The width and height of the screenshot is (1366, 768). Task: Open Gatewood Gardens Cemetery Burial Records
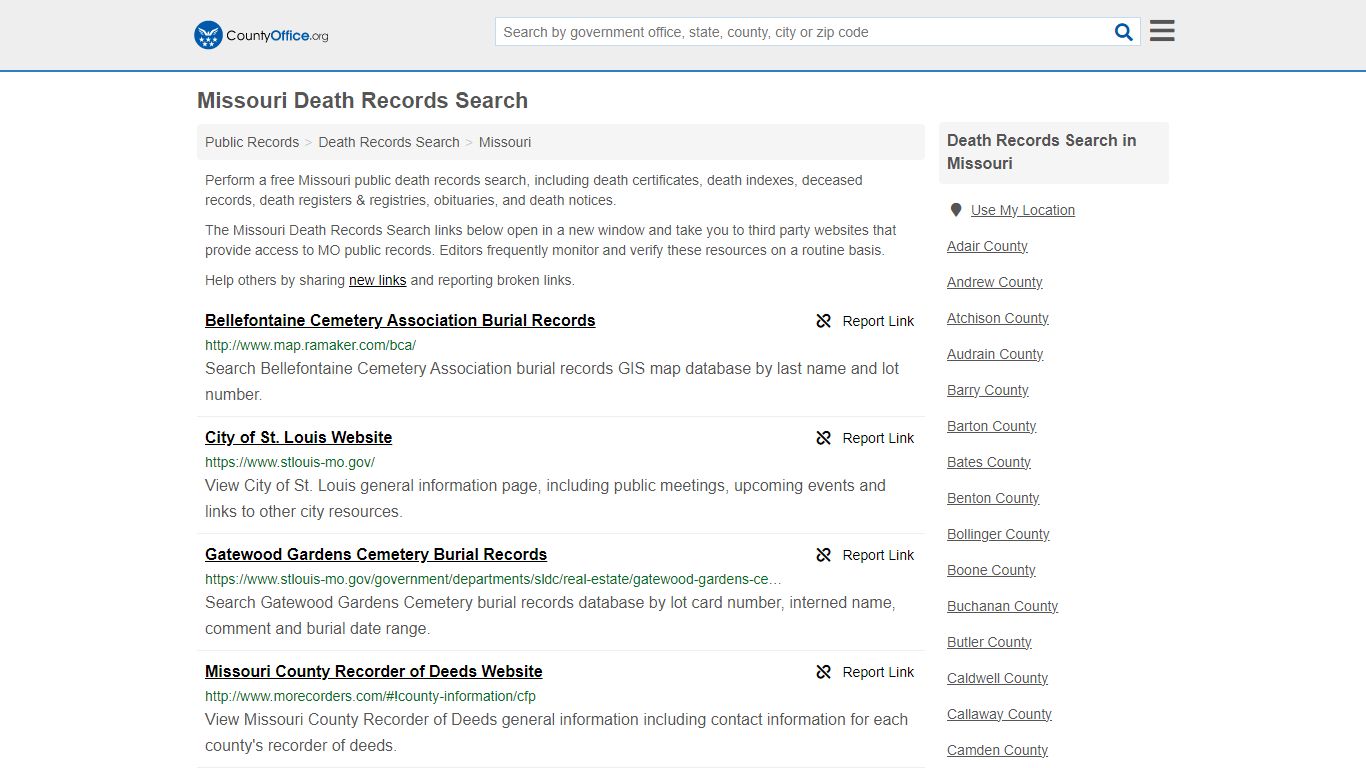point(376,554)
